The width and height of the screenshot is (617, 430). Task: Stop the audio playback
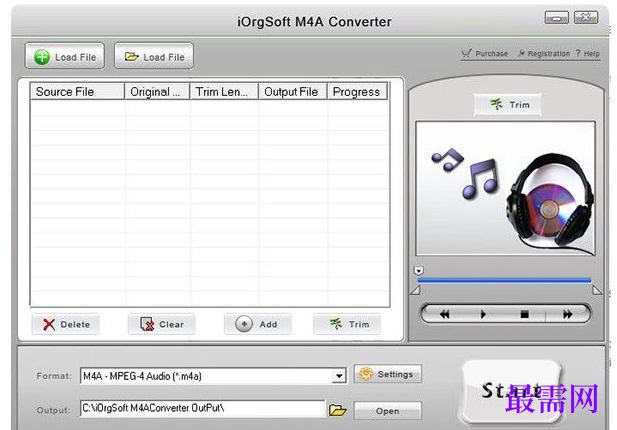525,314
